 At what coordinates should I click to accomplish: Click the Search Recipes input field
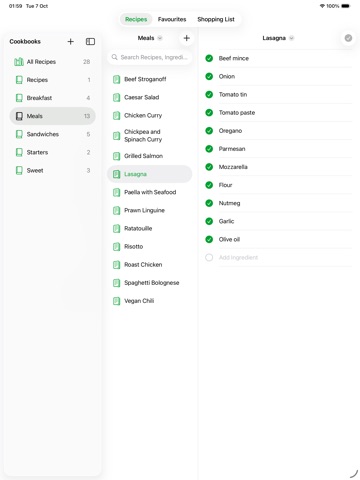150,57
